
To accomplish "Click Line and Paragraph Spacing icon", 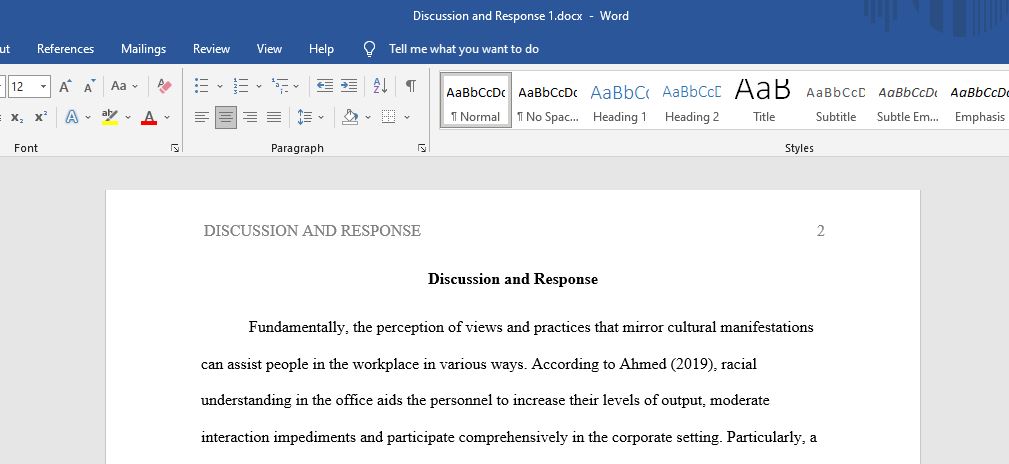I will [x=304, y=117].
